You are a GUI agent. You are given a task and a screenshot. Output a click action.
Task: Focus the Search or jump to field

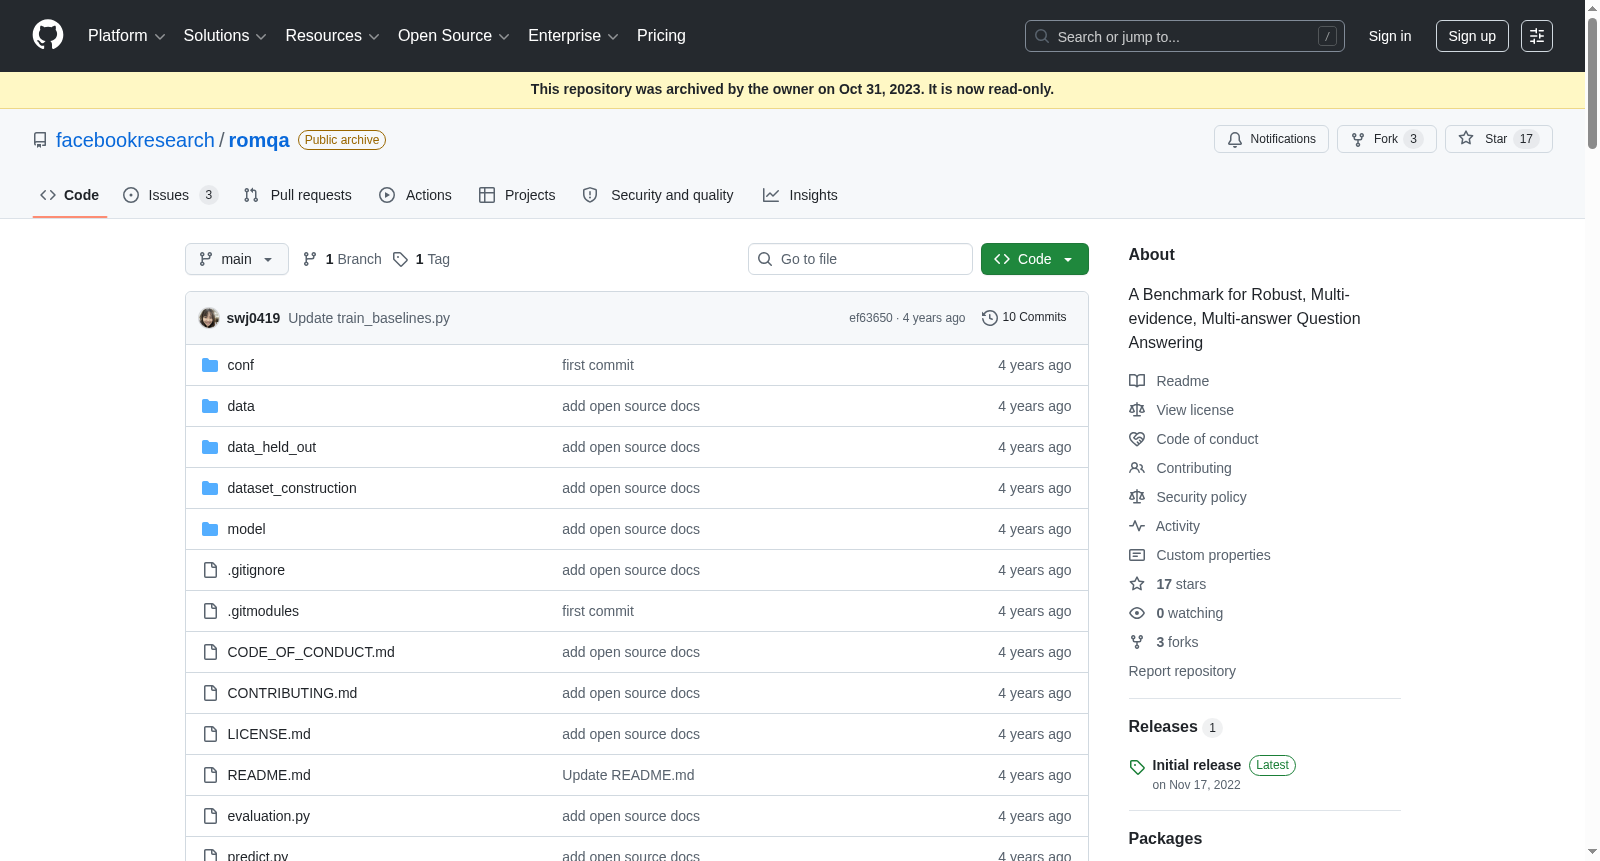pos(1184,36)
